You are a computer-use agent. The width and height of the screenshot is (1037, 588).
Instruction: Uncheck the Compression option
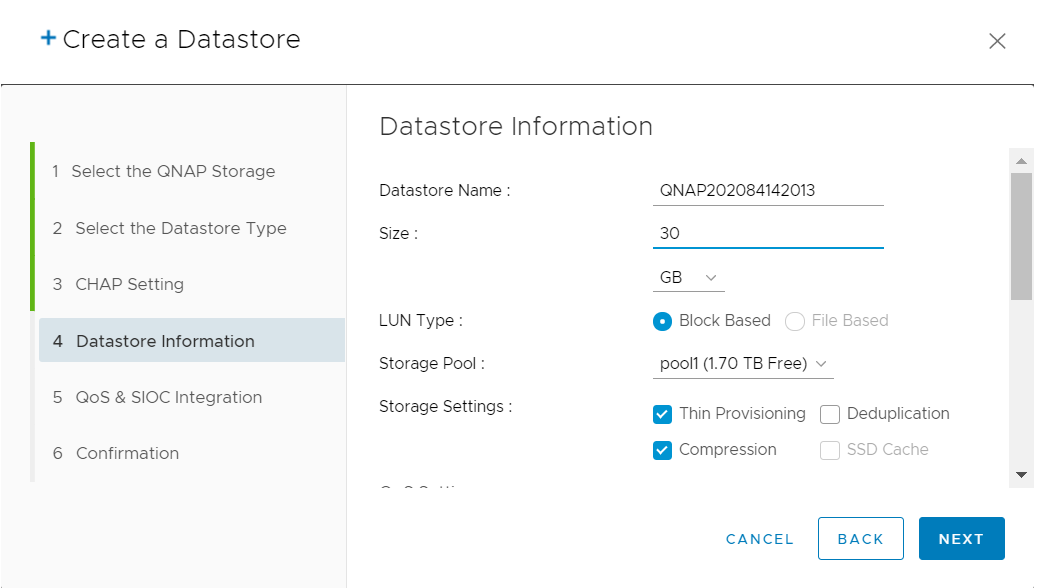pos(661,450)
